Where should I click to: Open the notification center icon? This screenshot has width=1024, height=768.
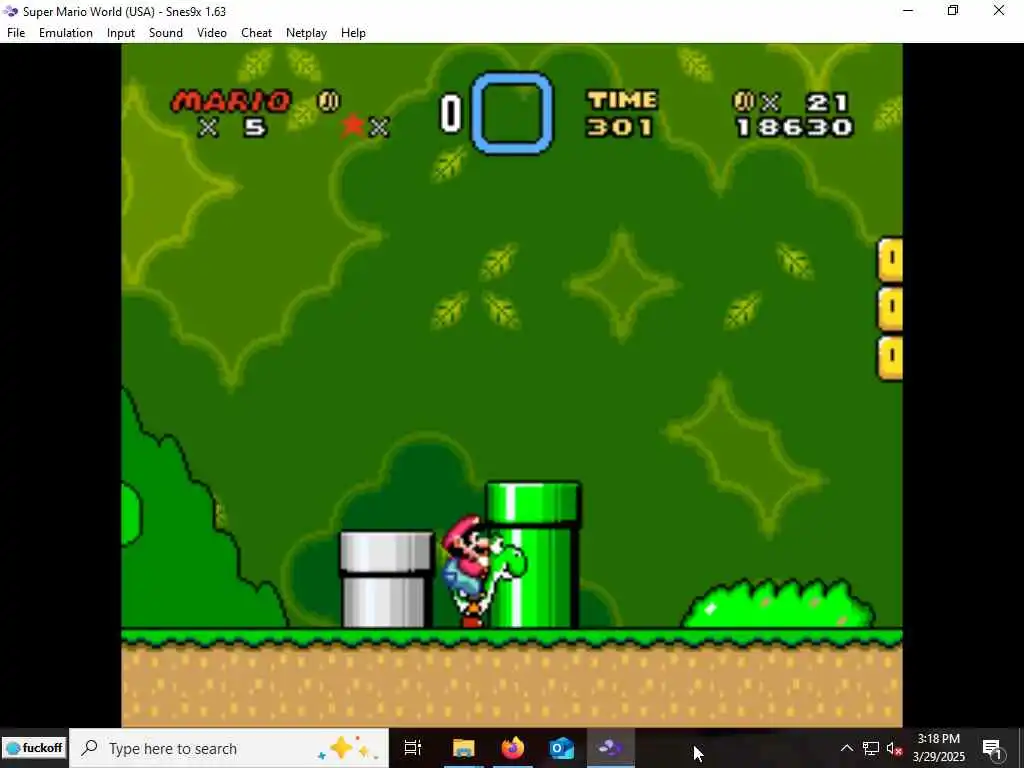tap(992, 748)
